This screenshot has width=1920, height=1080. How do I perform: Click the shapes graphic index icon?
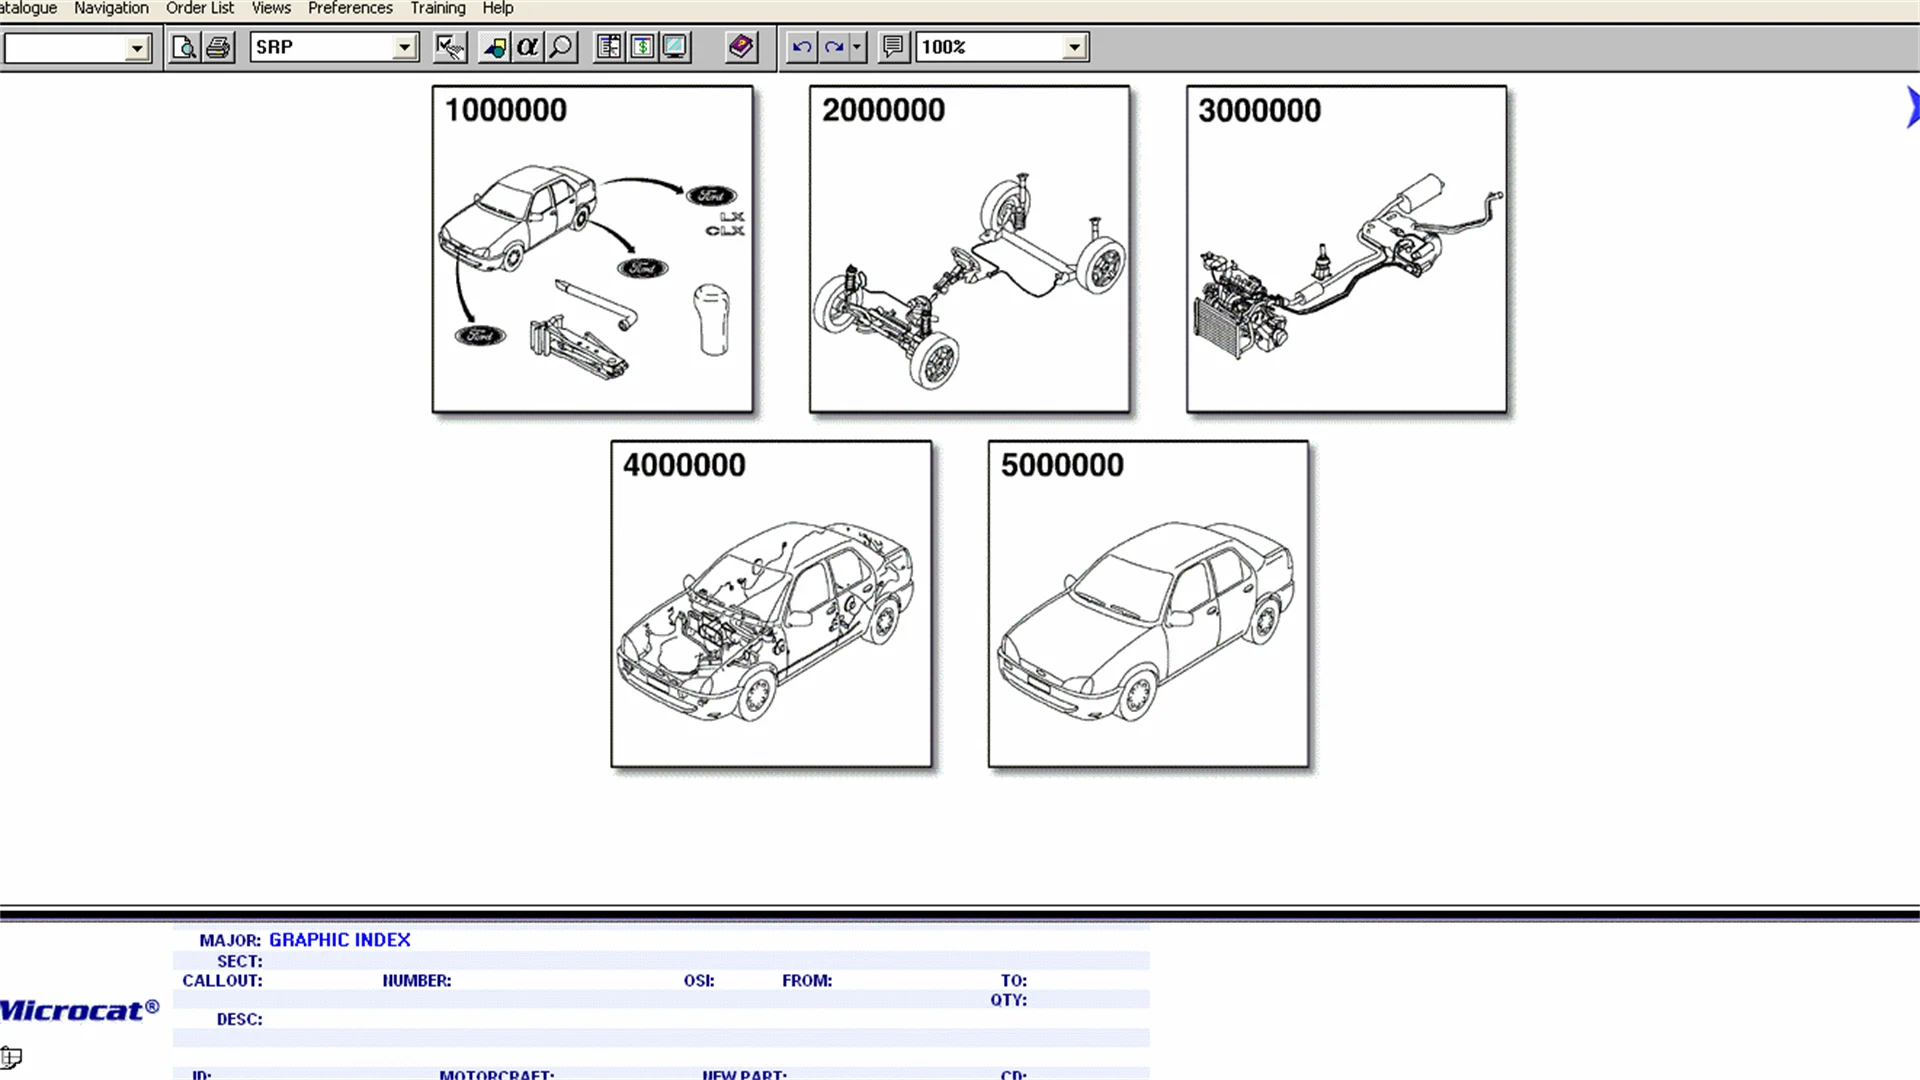(x=494, y=47)
